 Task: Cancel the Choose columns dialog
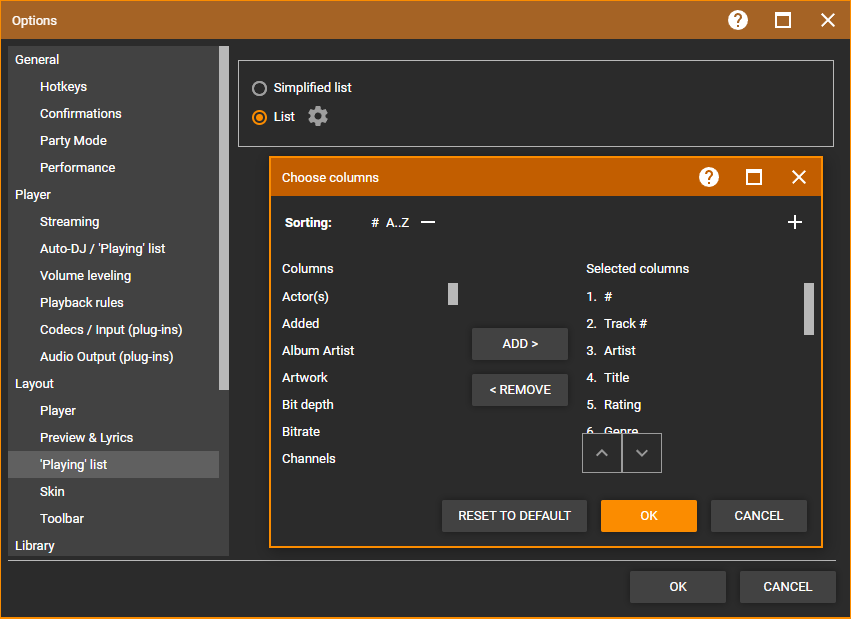[758, 516]
